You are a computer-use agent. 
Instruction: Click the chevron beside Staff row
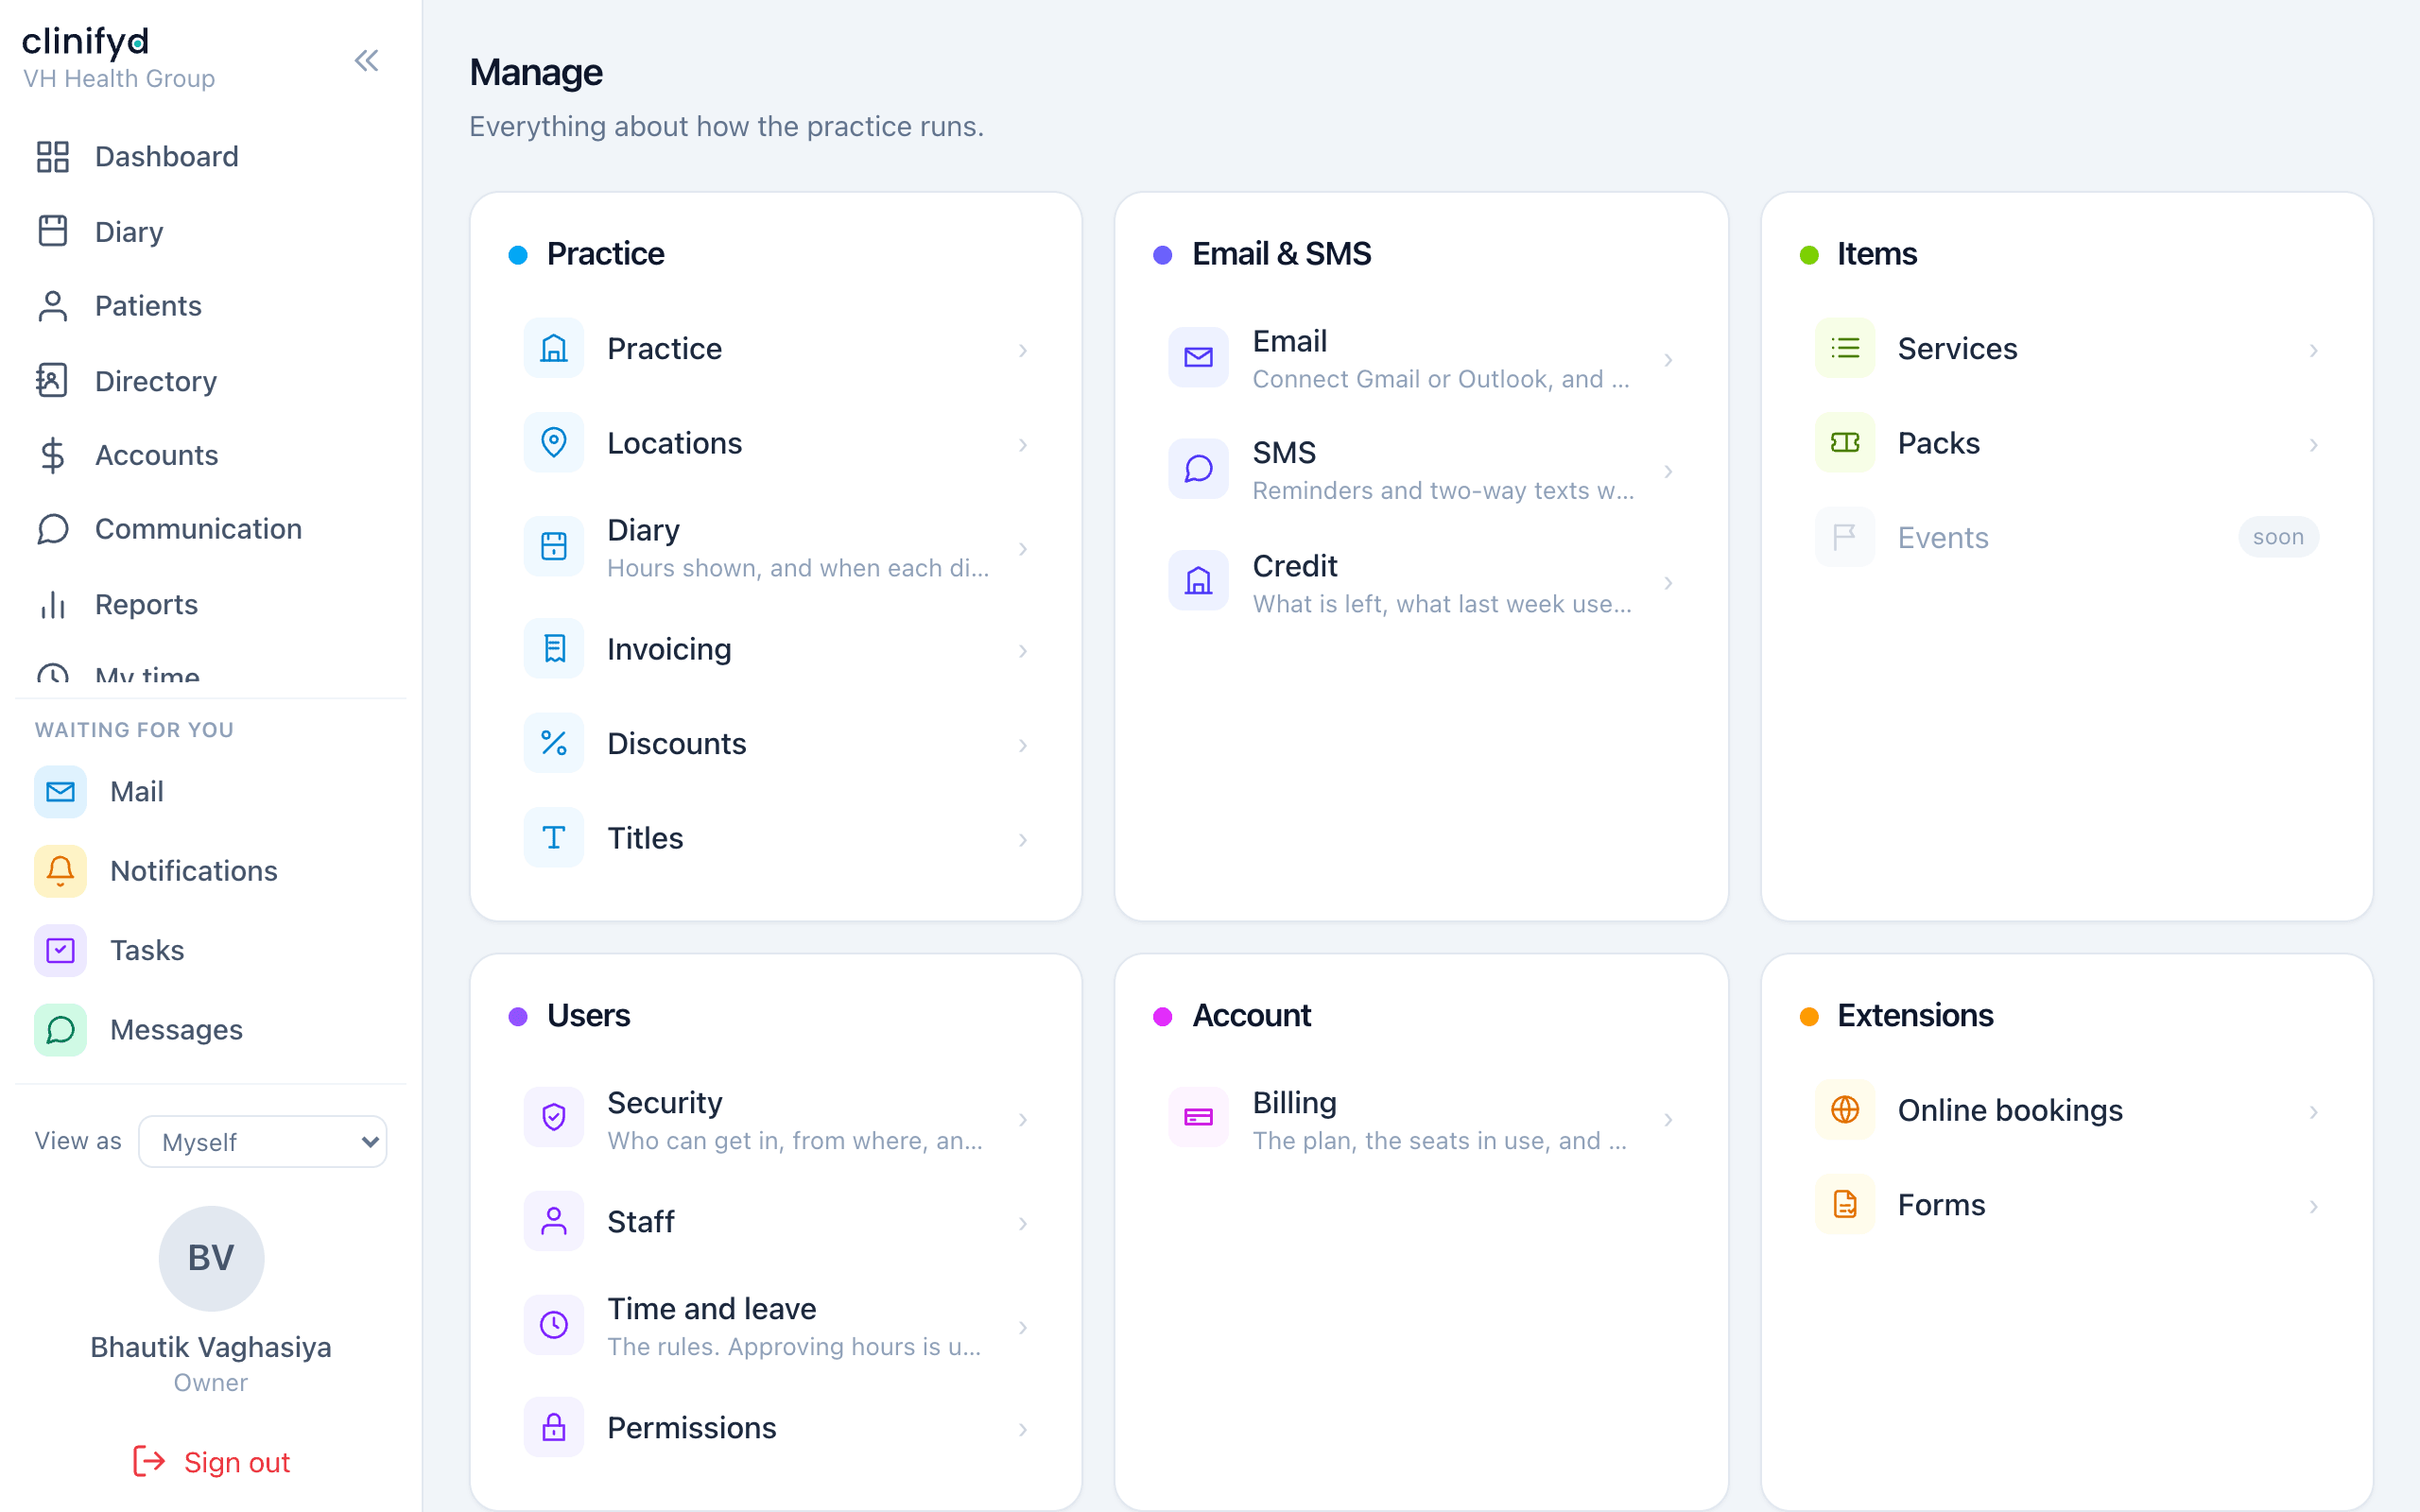[x=1023, y=1224]
